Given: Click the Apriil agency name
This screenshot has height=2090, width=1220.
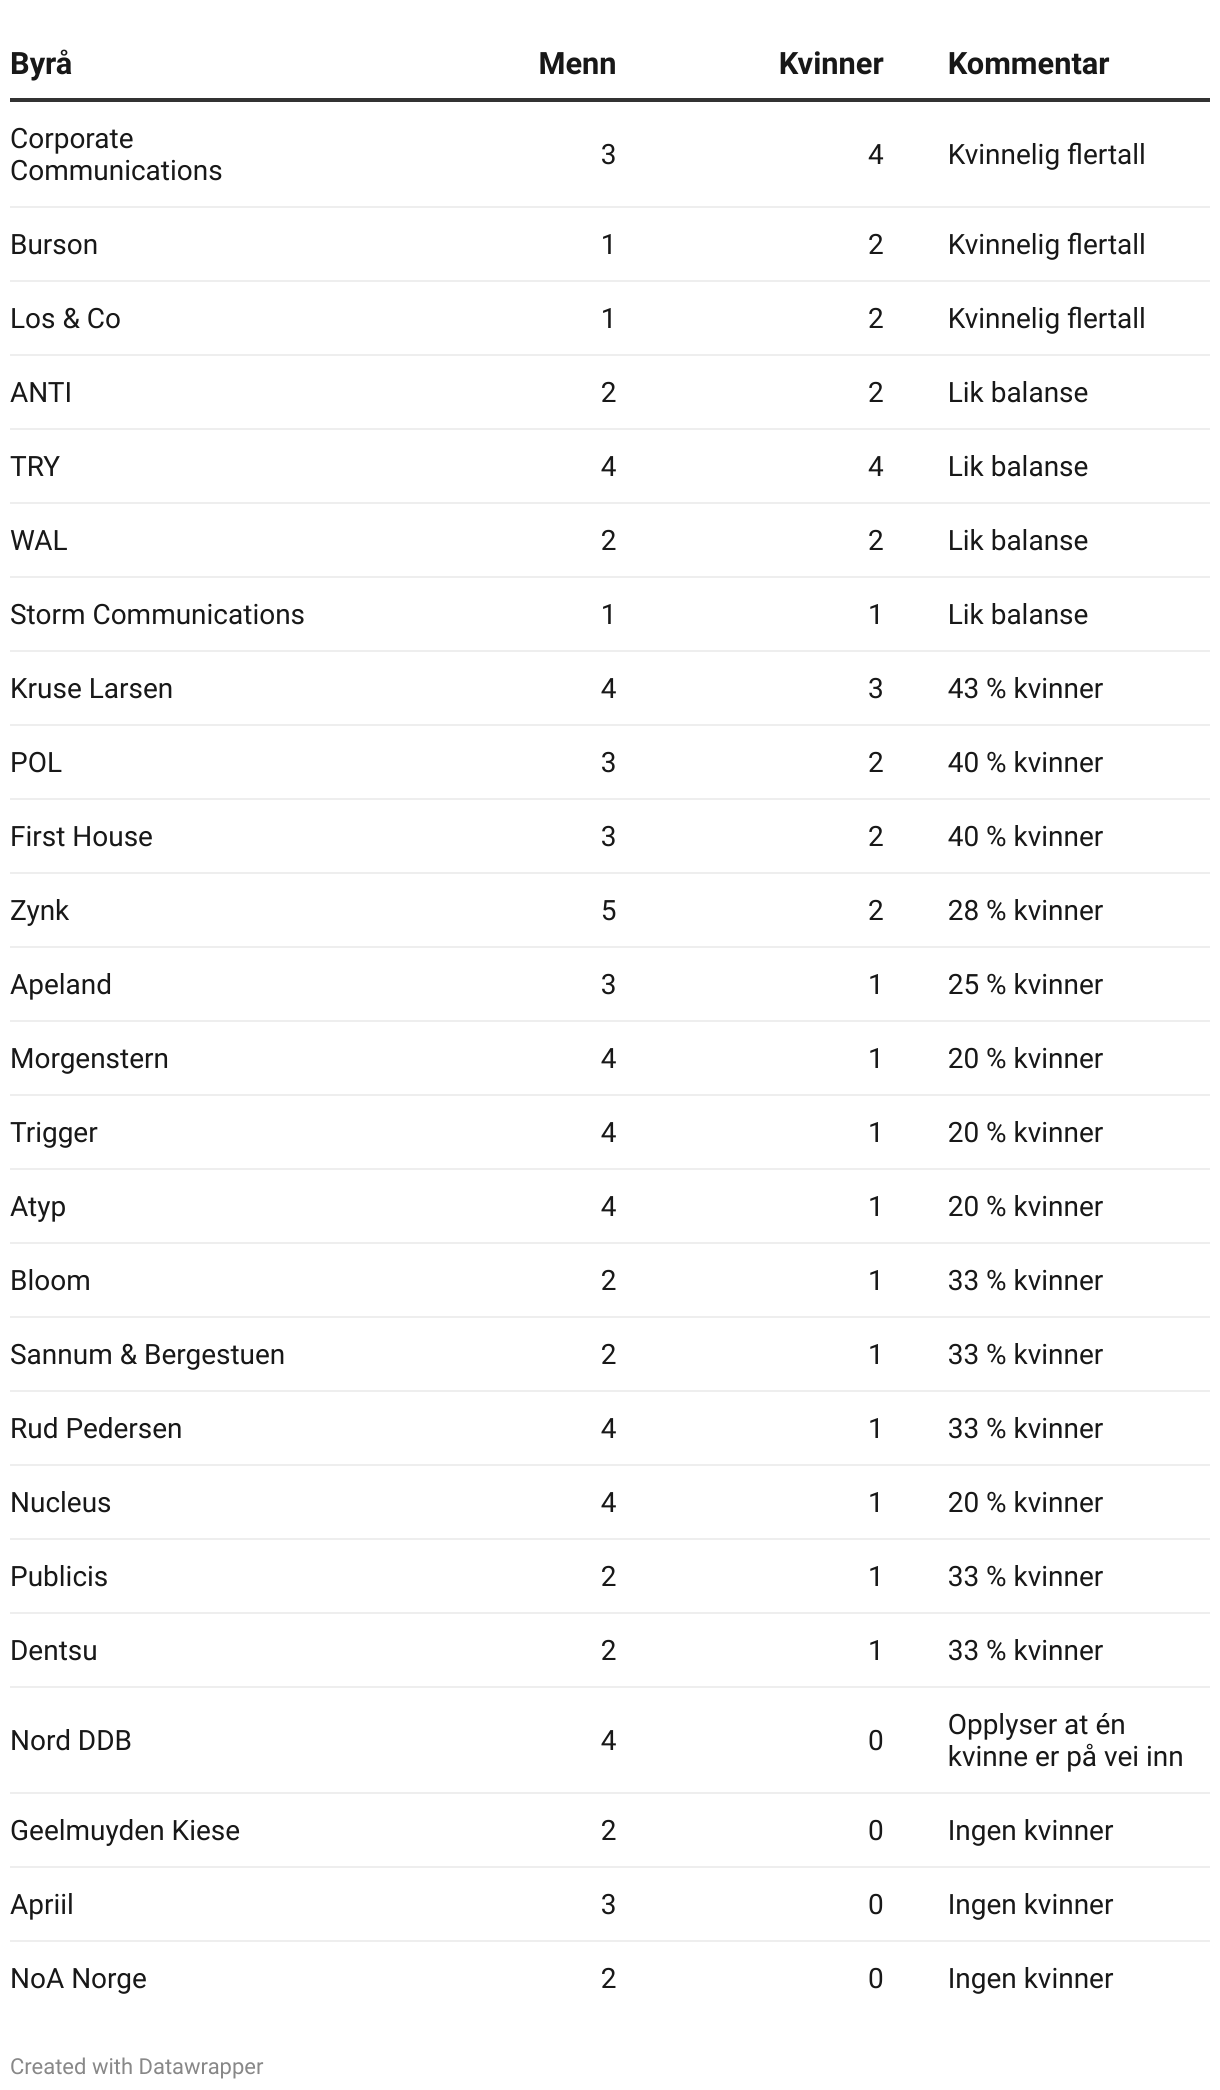Looking at the screenshot, I should point(42,1905).
